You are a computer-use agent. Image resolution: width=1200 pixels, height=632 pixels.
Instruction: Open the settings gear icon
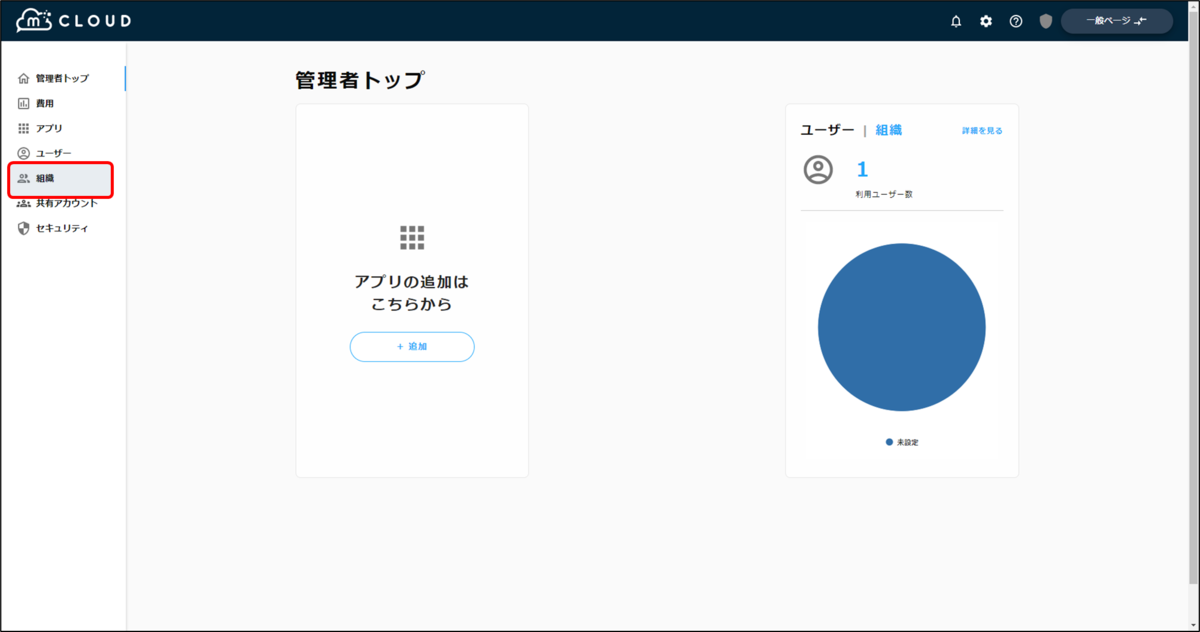coord(986,20)
